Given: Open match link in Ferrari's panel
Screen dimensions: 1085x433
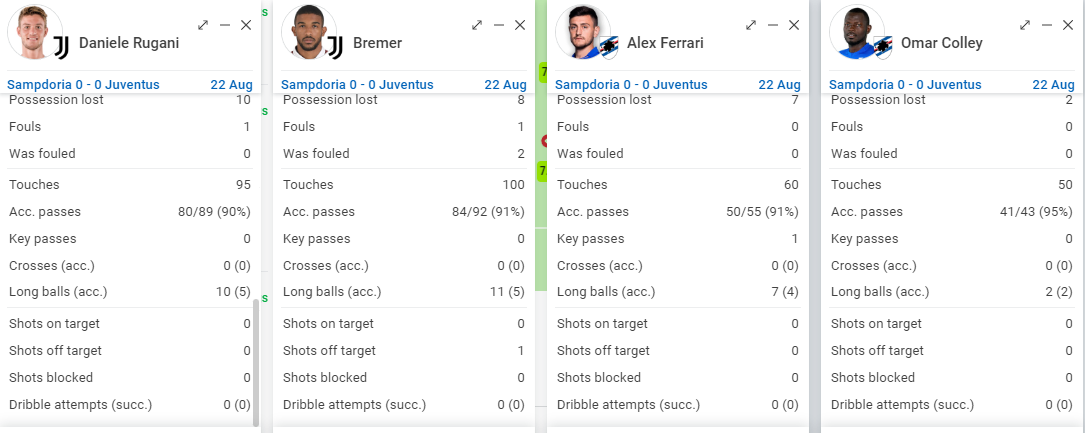Looking at the screenshot, I should [x=632, y=85].
